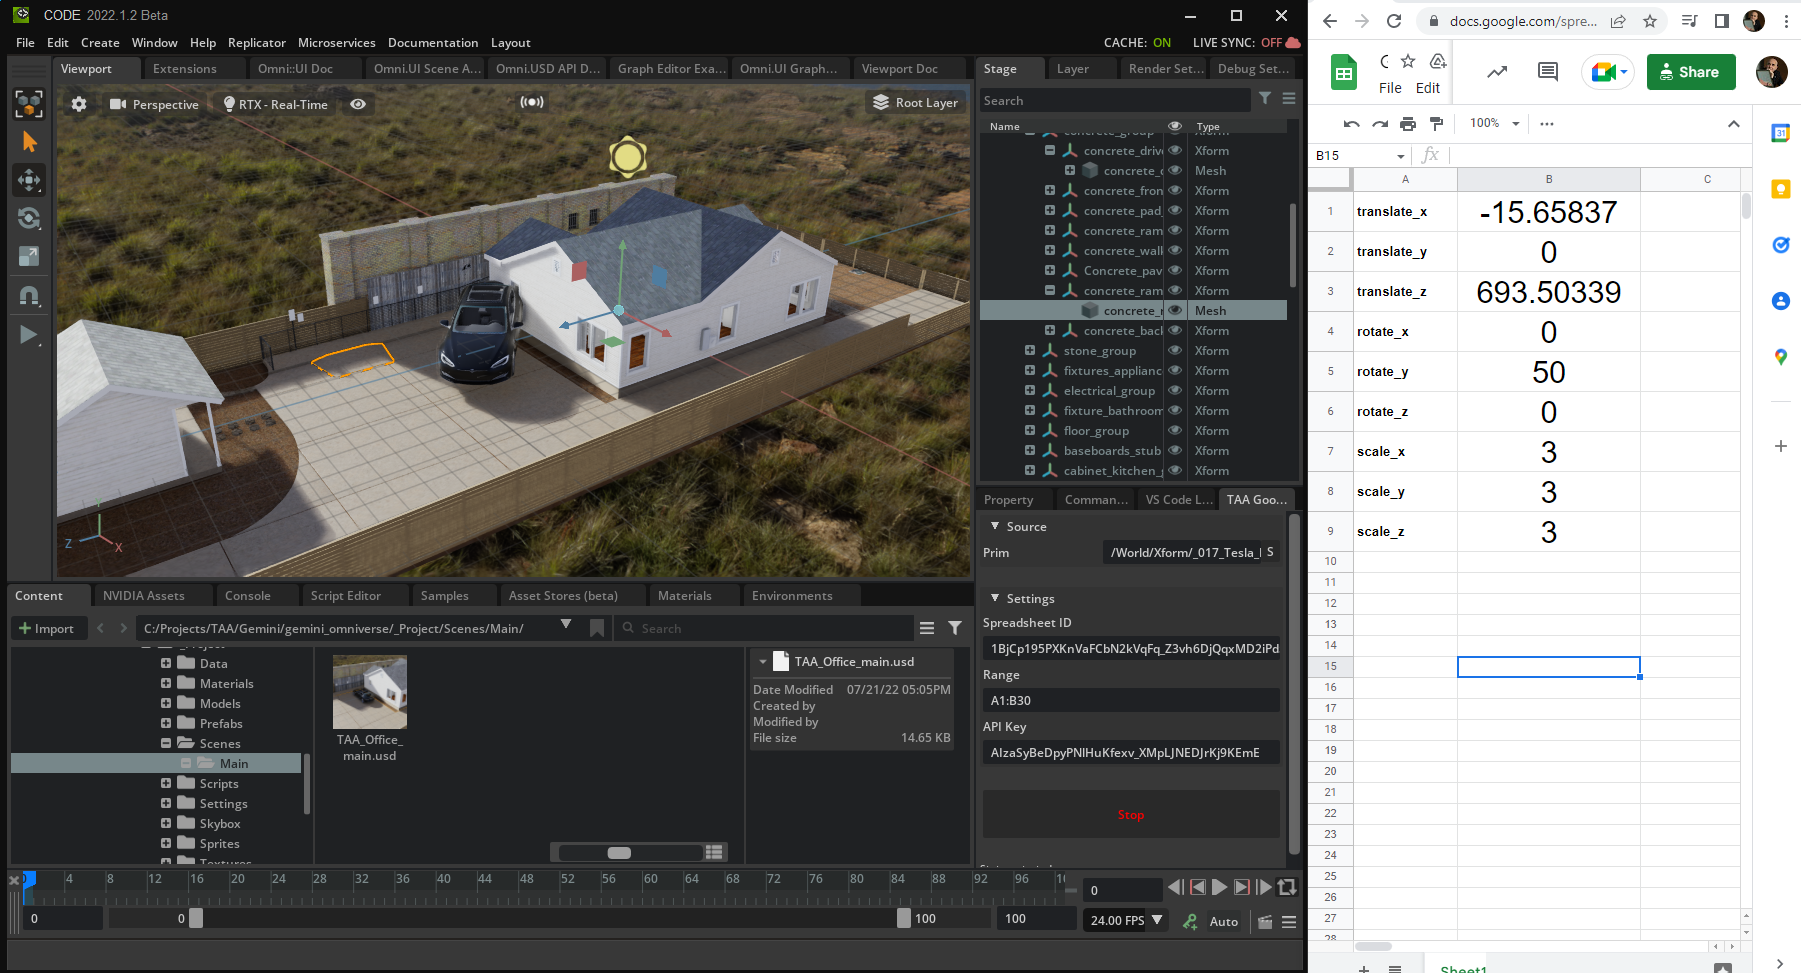Open the RTX - Real-Time renderer menu
Viewport: 1801px width, 973px height.
[x=276, y=104]
